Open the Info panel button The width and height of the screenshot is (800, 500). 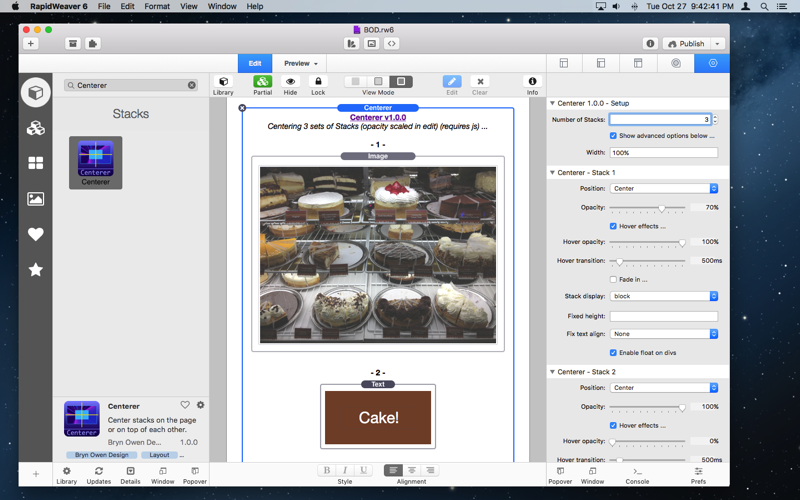point(532,85)
